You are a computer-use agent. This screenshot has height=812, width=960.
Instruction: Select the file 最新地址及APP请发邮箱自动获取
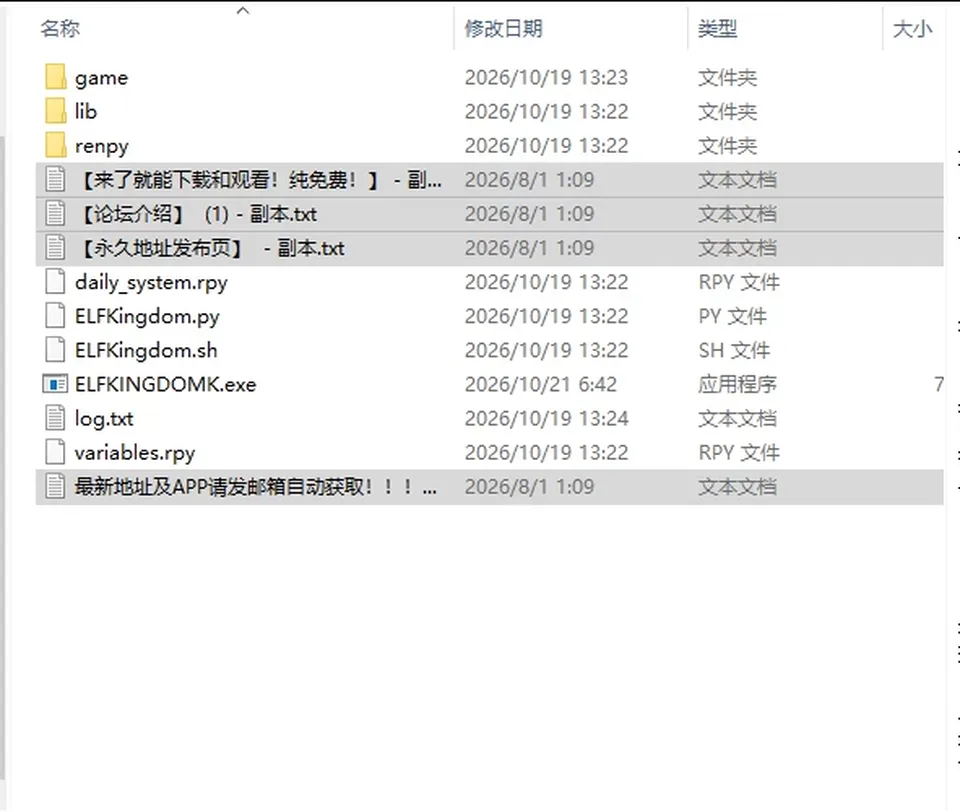click(x=256, y=487)
